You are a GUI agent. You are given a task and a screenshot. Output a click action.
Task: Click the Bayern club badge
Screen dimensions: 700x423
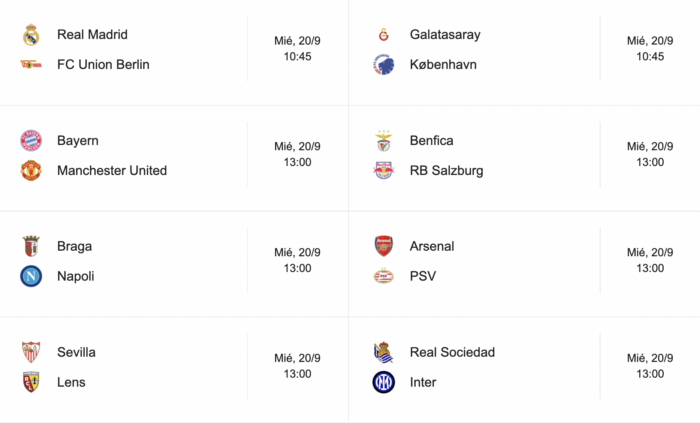point(31,141)
